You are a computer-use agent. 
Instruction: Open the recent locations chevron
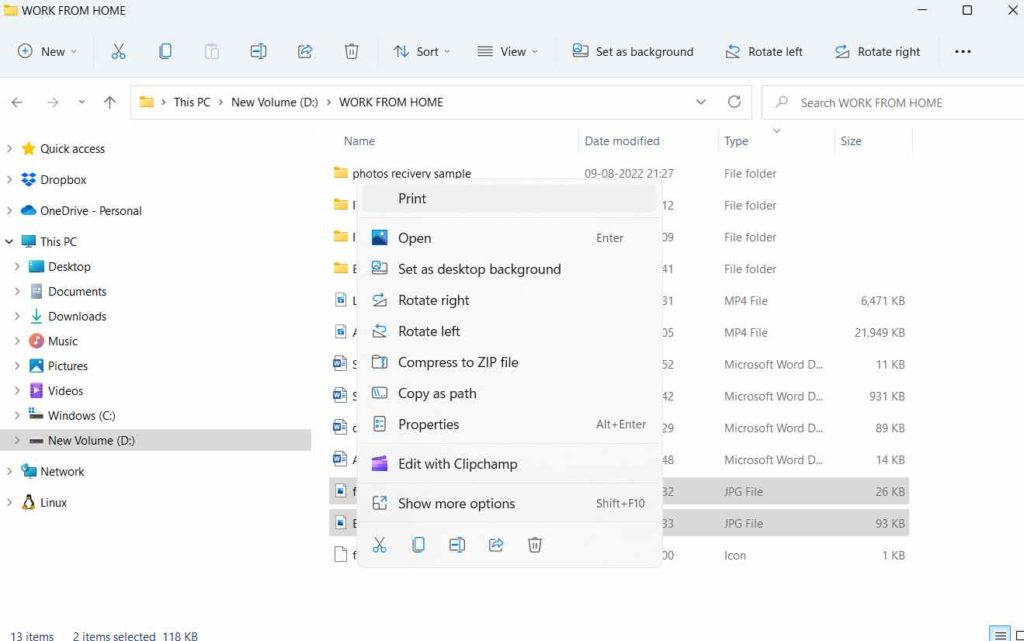point(82,102)
